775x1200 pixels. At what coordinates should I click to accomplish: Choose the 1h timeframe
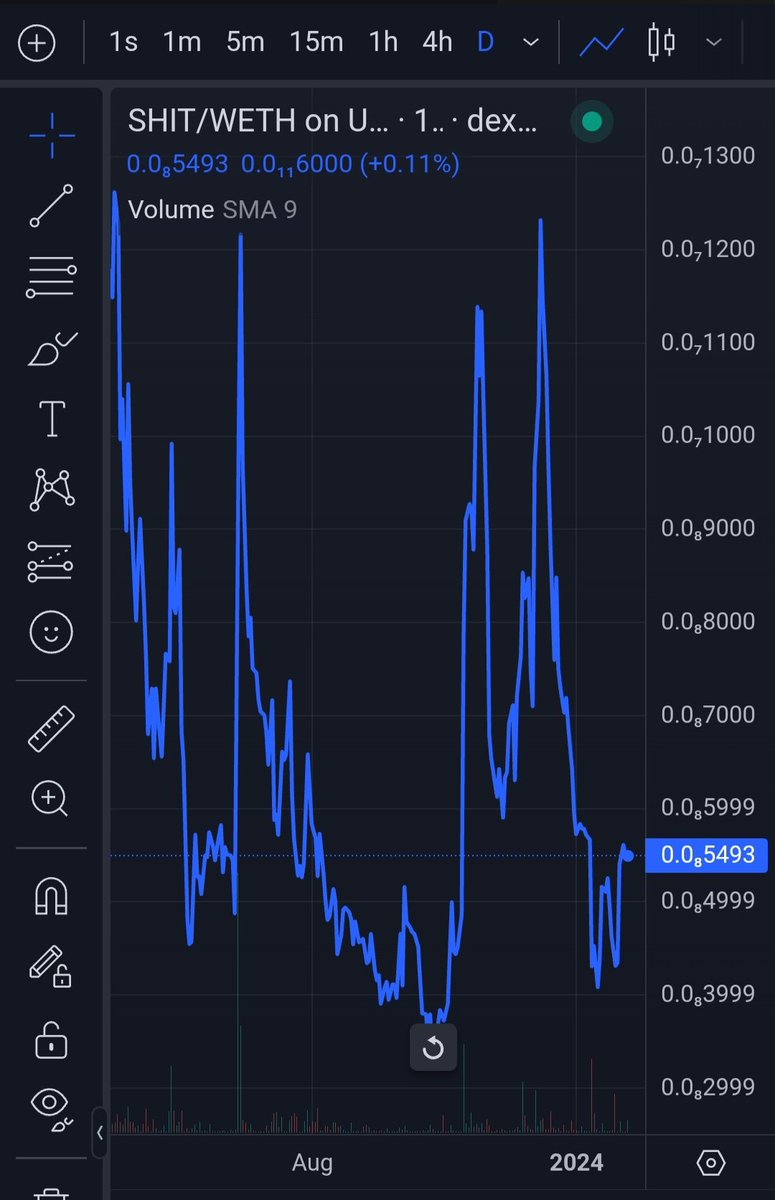383,43
